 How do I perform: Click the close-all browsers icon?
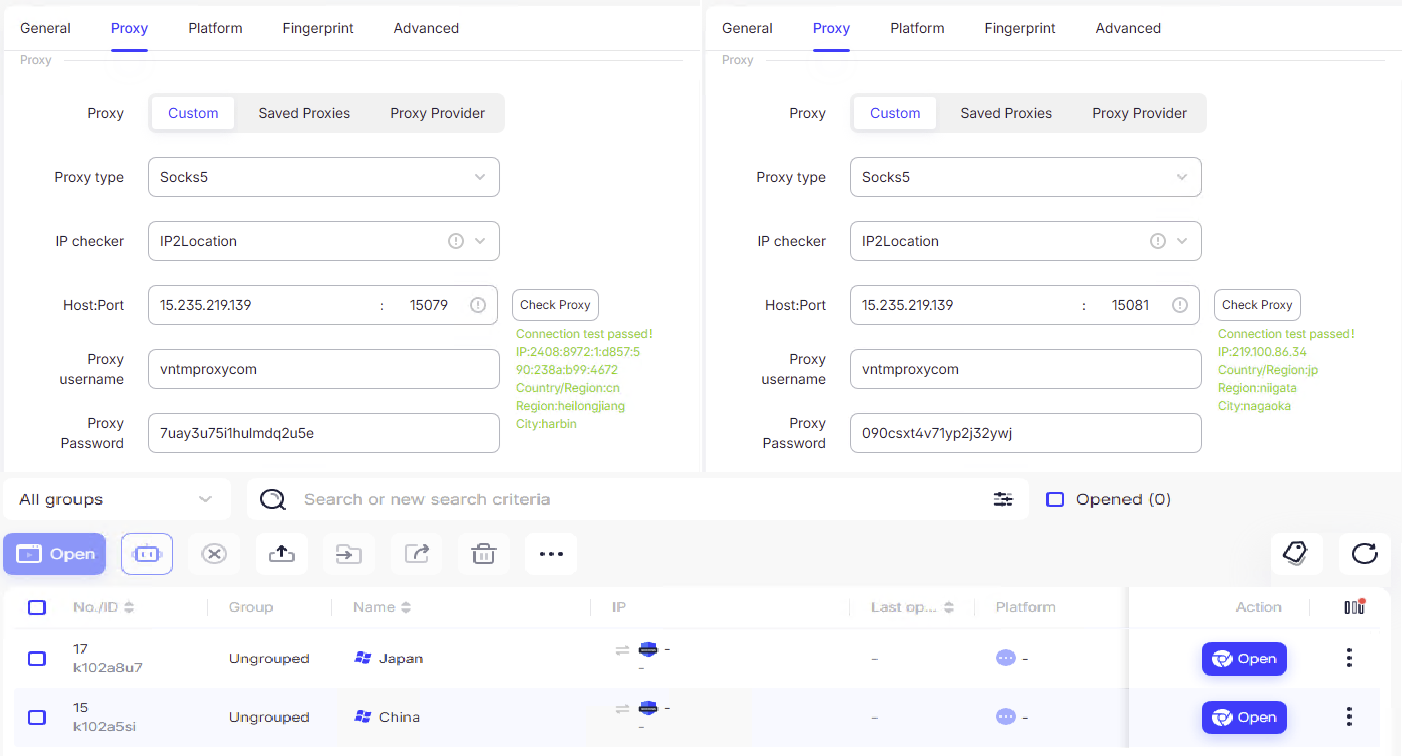click(x=214, y=553)
